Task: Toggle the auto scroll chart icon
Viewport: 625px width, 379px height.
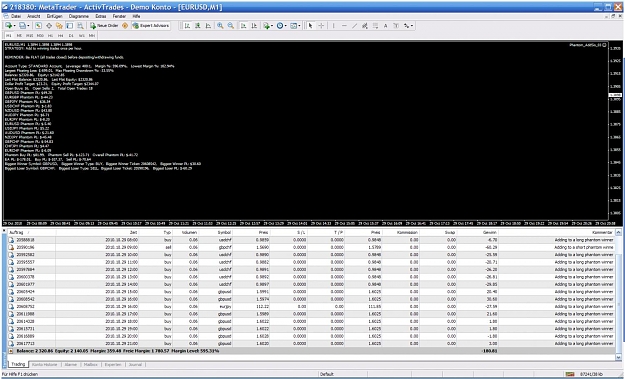Action: click(x=243, y=26)
